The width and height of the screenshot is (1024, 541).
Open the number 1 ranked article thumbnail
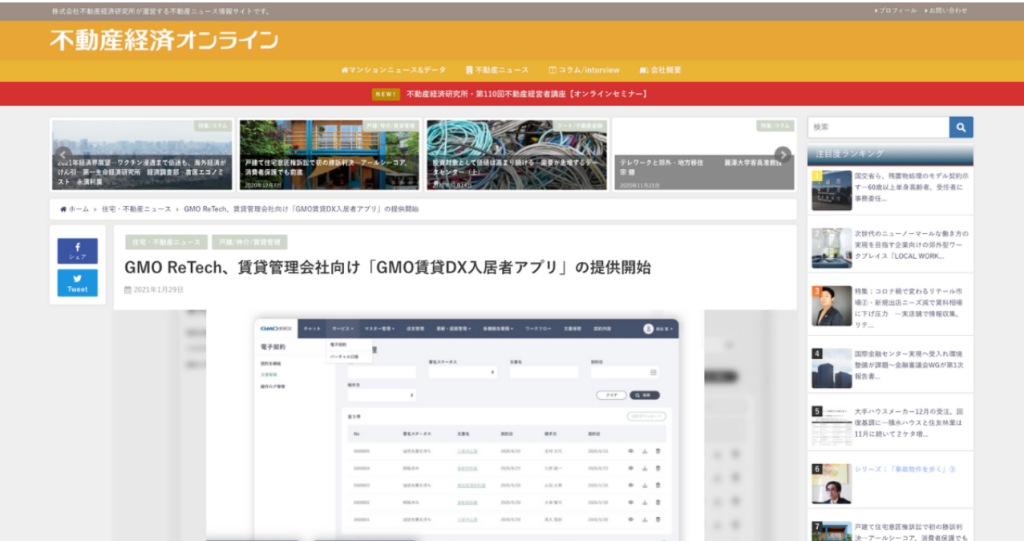831,190
